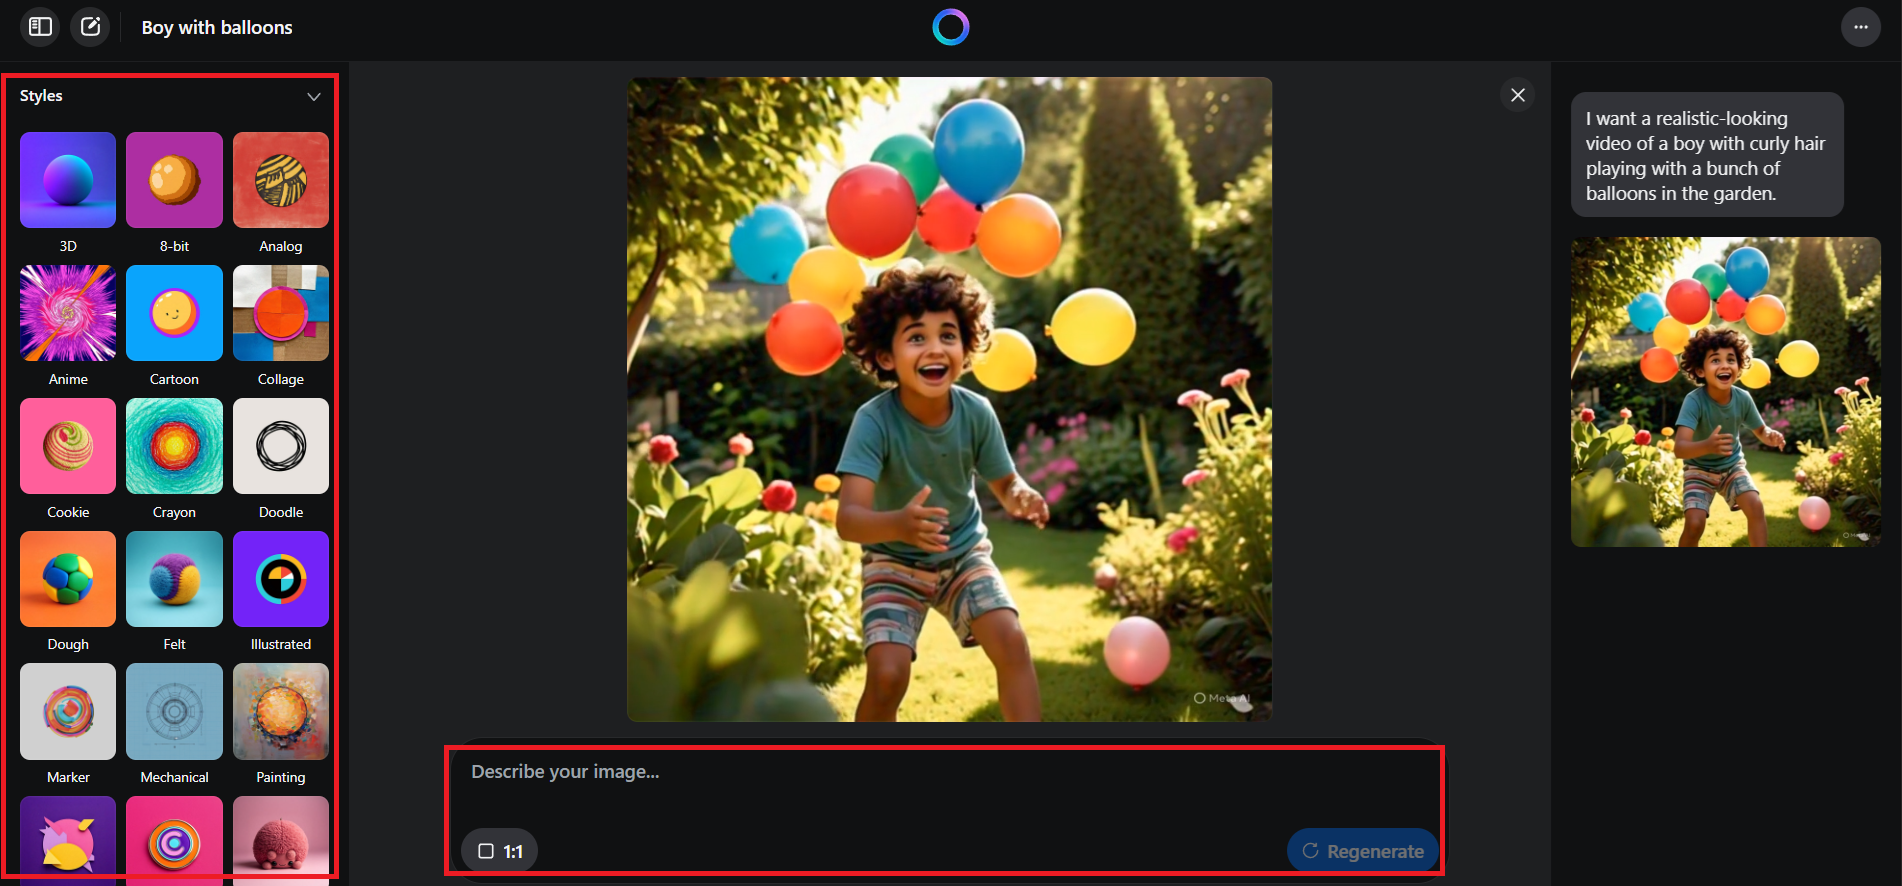Image resolution: width=1902 pixels, height=886 pixels.
Task: Click the large boy with balloons image
Action: tap(950, 399)
